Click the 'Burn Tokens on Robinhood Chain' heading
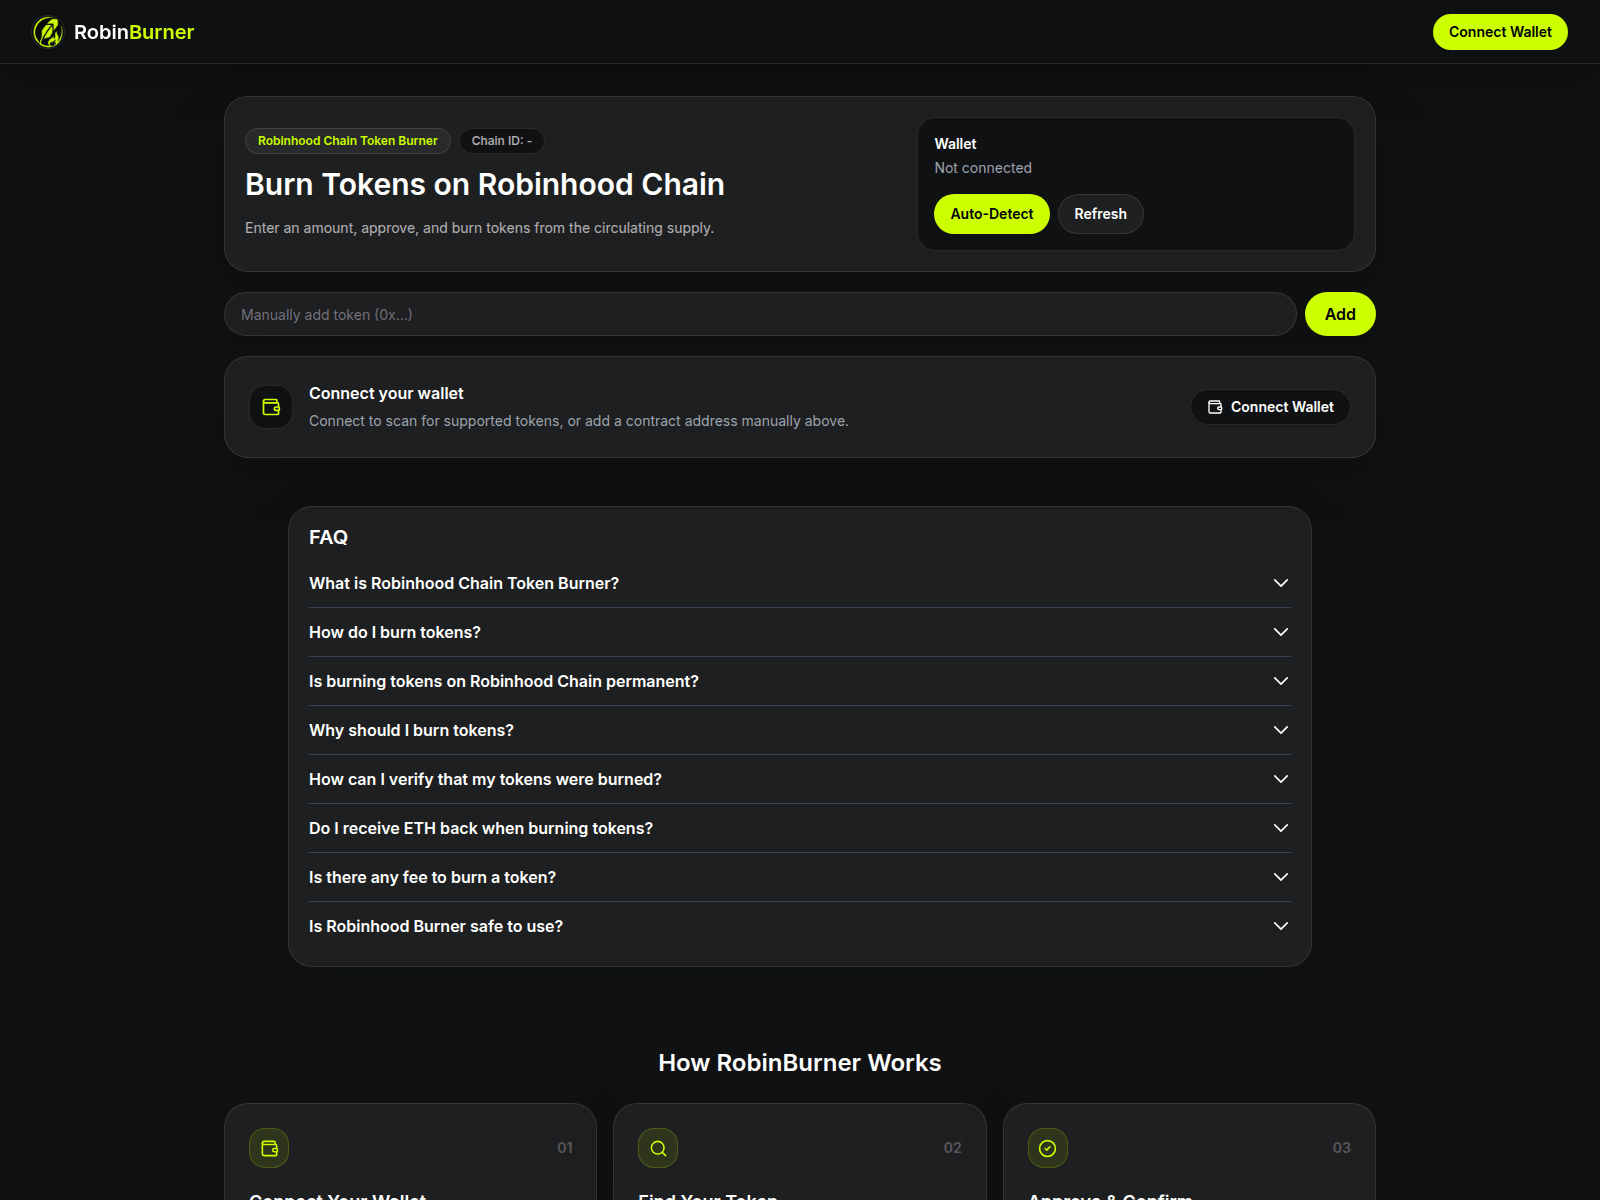The height and width of the screenshot is (1200, 1600). point(485,184)
